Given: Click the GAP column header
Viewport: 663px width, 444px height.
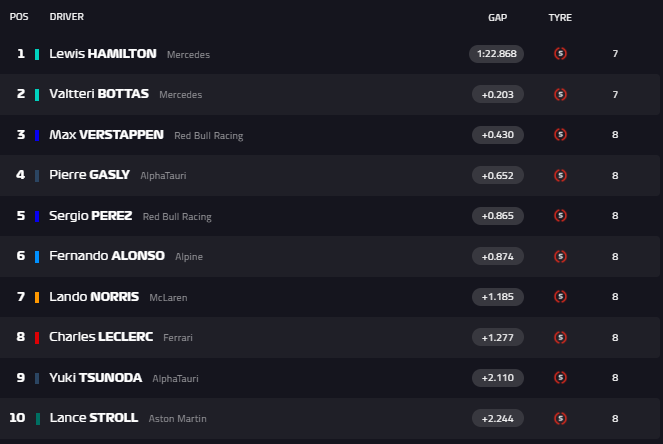Looking at the screenshot, I should tap(497, 17).
